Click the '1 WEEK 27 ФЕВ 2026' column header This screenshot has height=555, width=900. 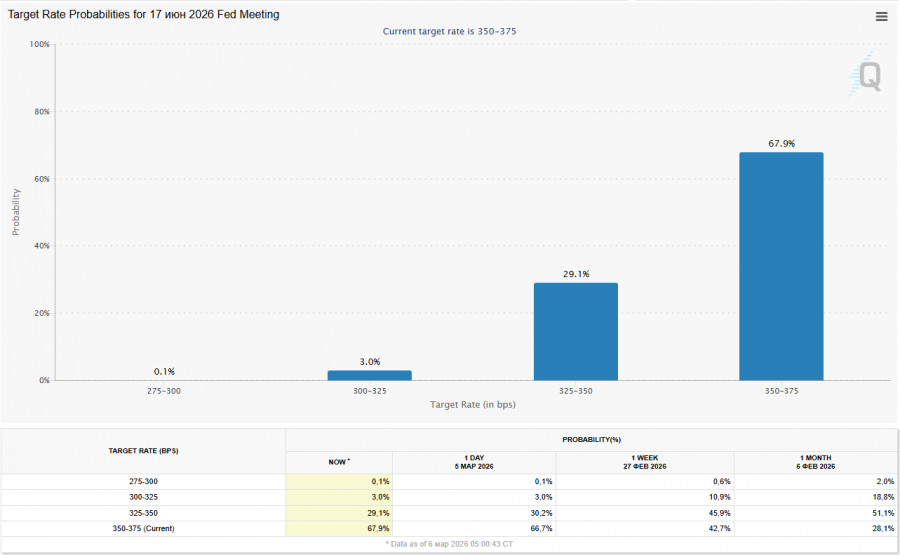point(645,462)
